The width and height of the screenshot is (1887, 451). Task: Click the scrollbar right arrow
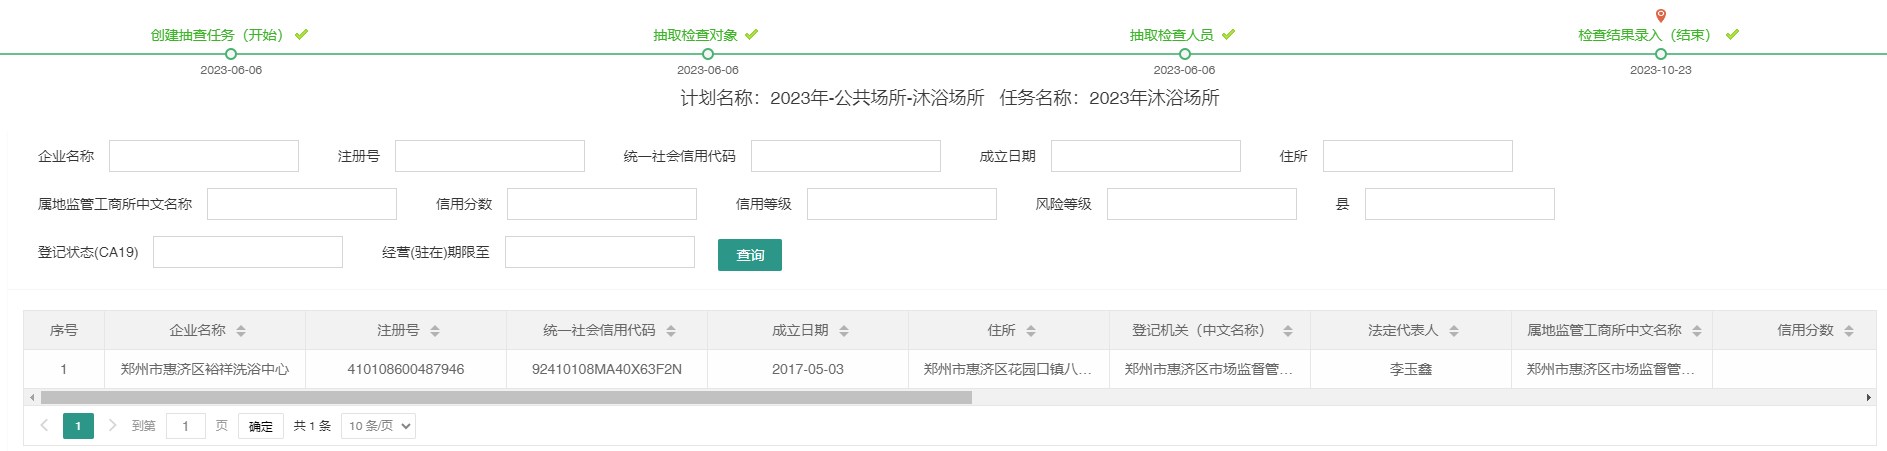[1869, 397]
